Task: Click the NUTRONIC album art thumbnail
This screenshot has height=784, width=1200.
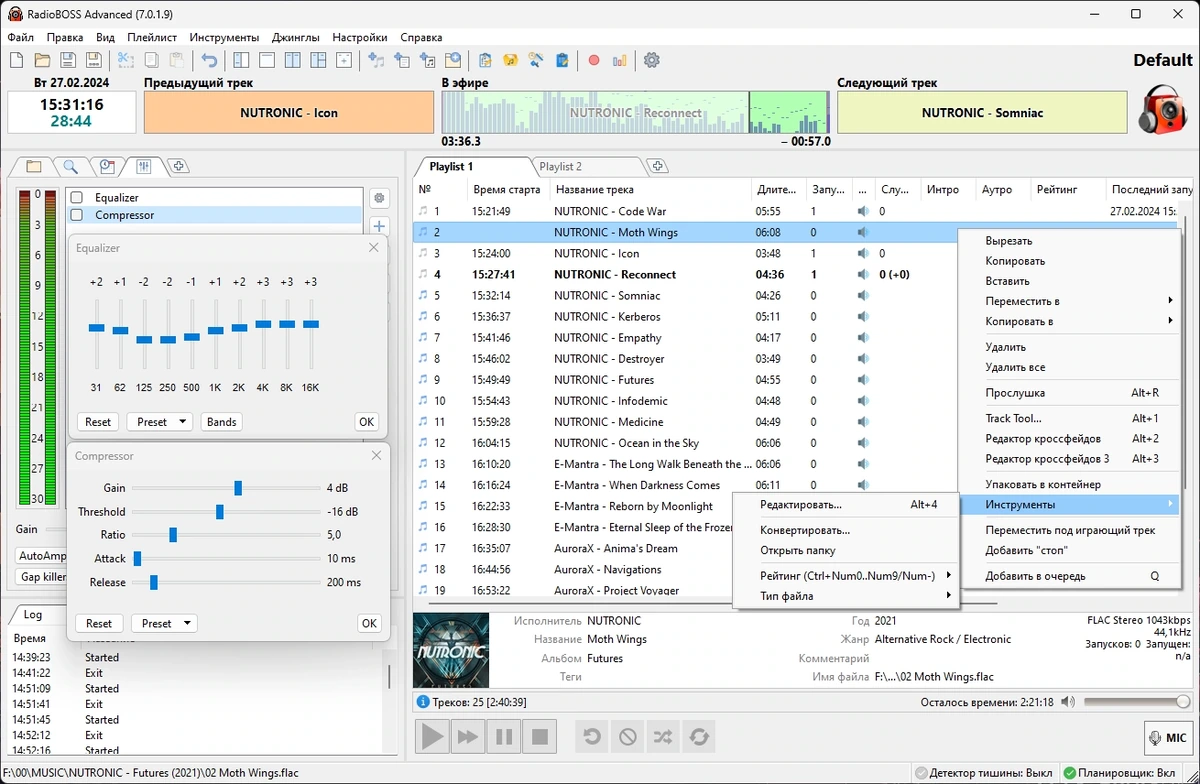Action: click(x=451, y=650)
